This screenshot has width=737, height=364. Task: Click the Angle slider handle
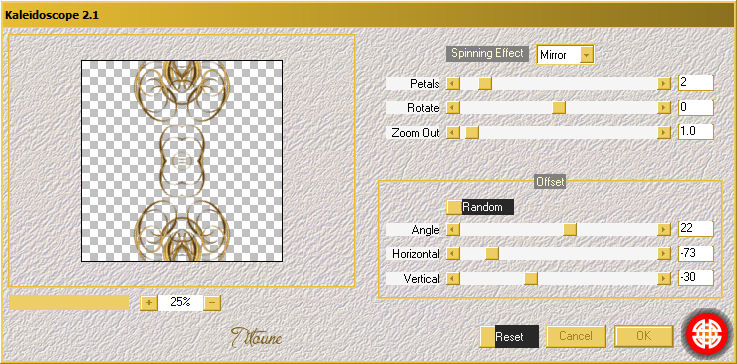click(570, 229)
